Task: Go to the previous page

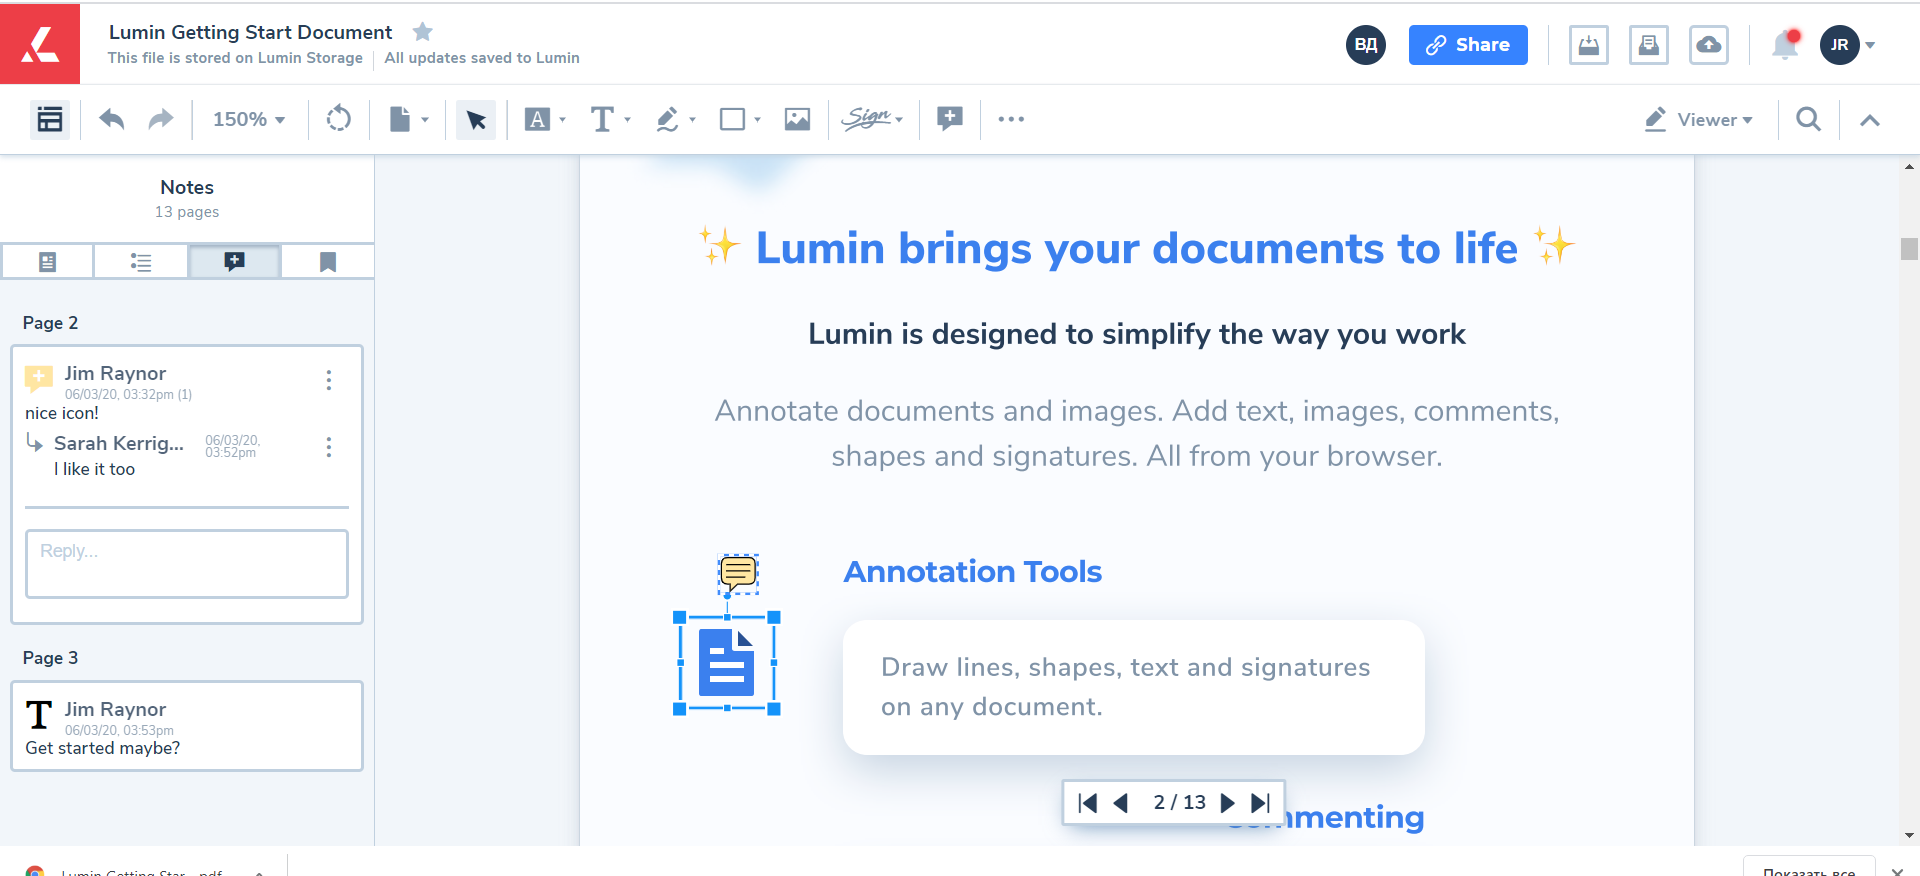Action: [1121, 803]
